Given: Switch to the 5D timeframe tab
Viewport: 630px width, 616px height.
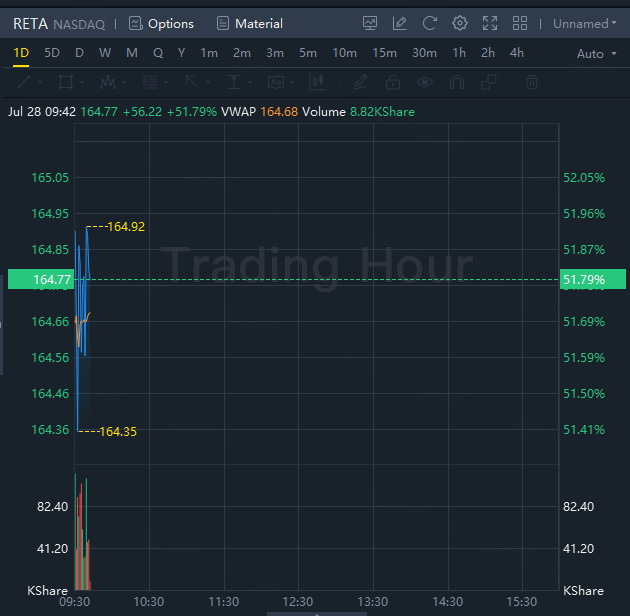Looking at the screenshot, I should pos(52,53).
